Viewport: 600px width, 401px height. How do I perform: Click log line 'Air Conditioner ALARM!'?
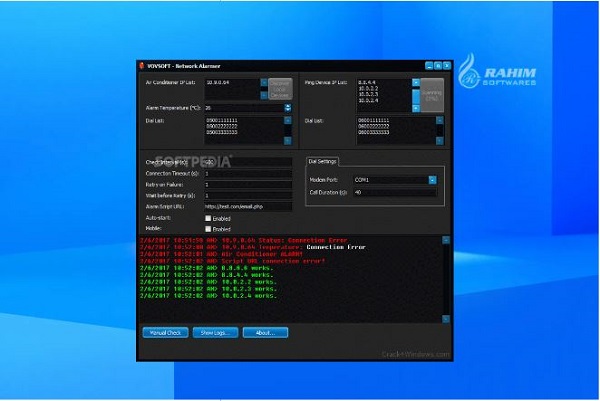pos(221,254)
